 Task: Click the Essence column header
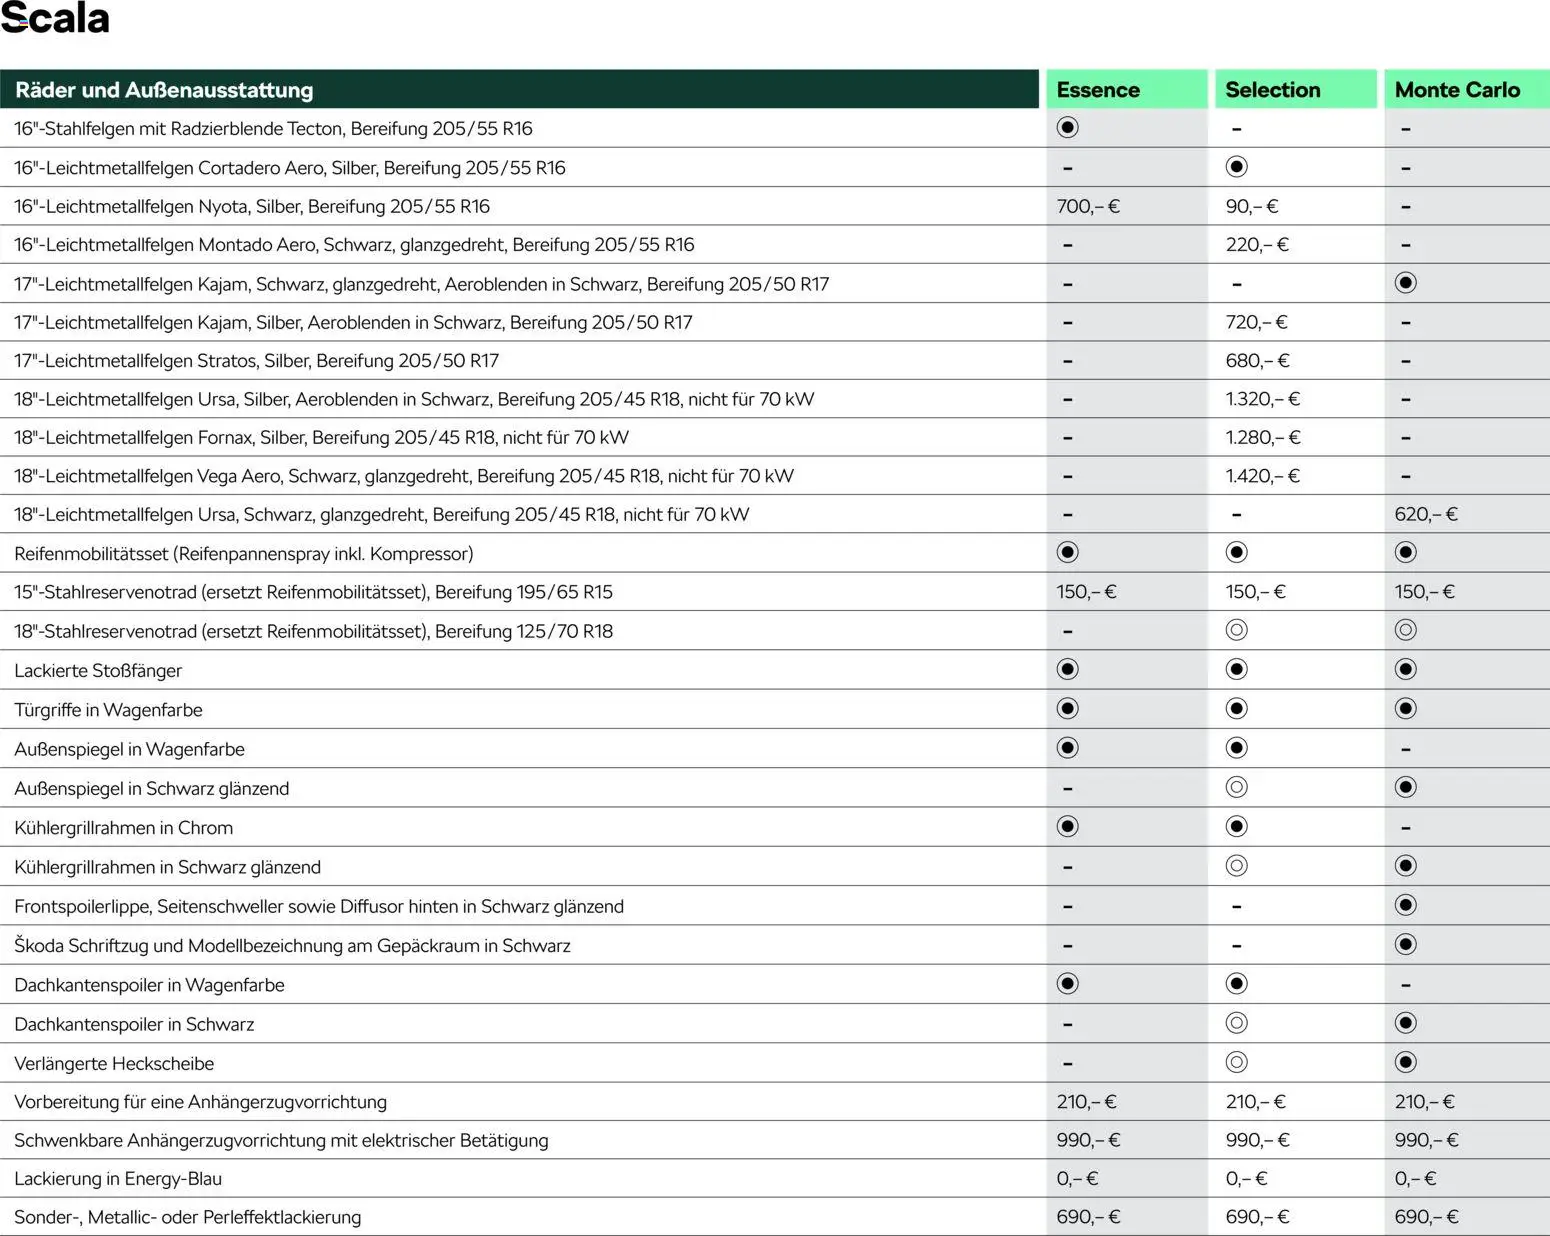(x=1098, y=90)
